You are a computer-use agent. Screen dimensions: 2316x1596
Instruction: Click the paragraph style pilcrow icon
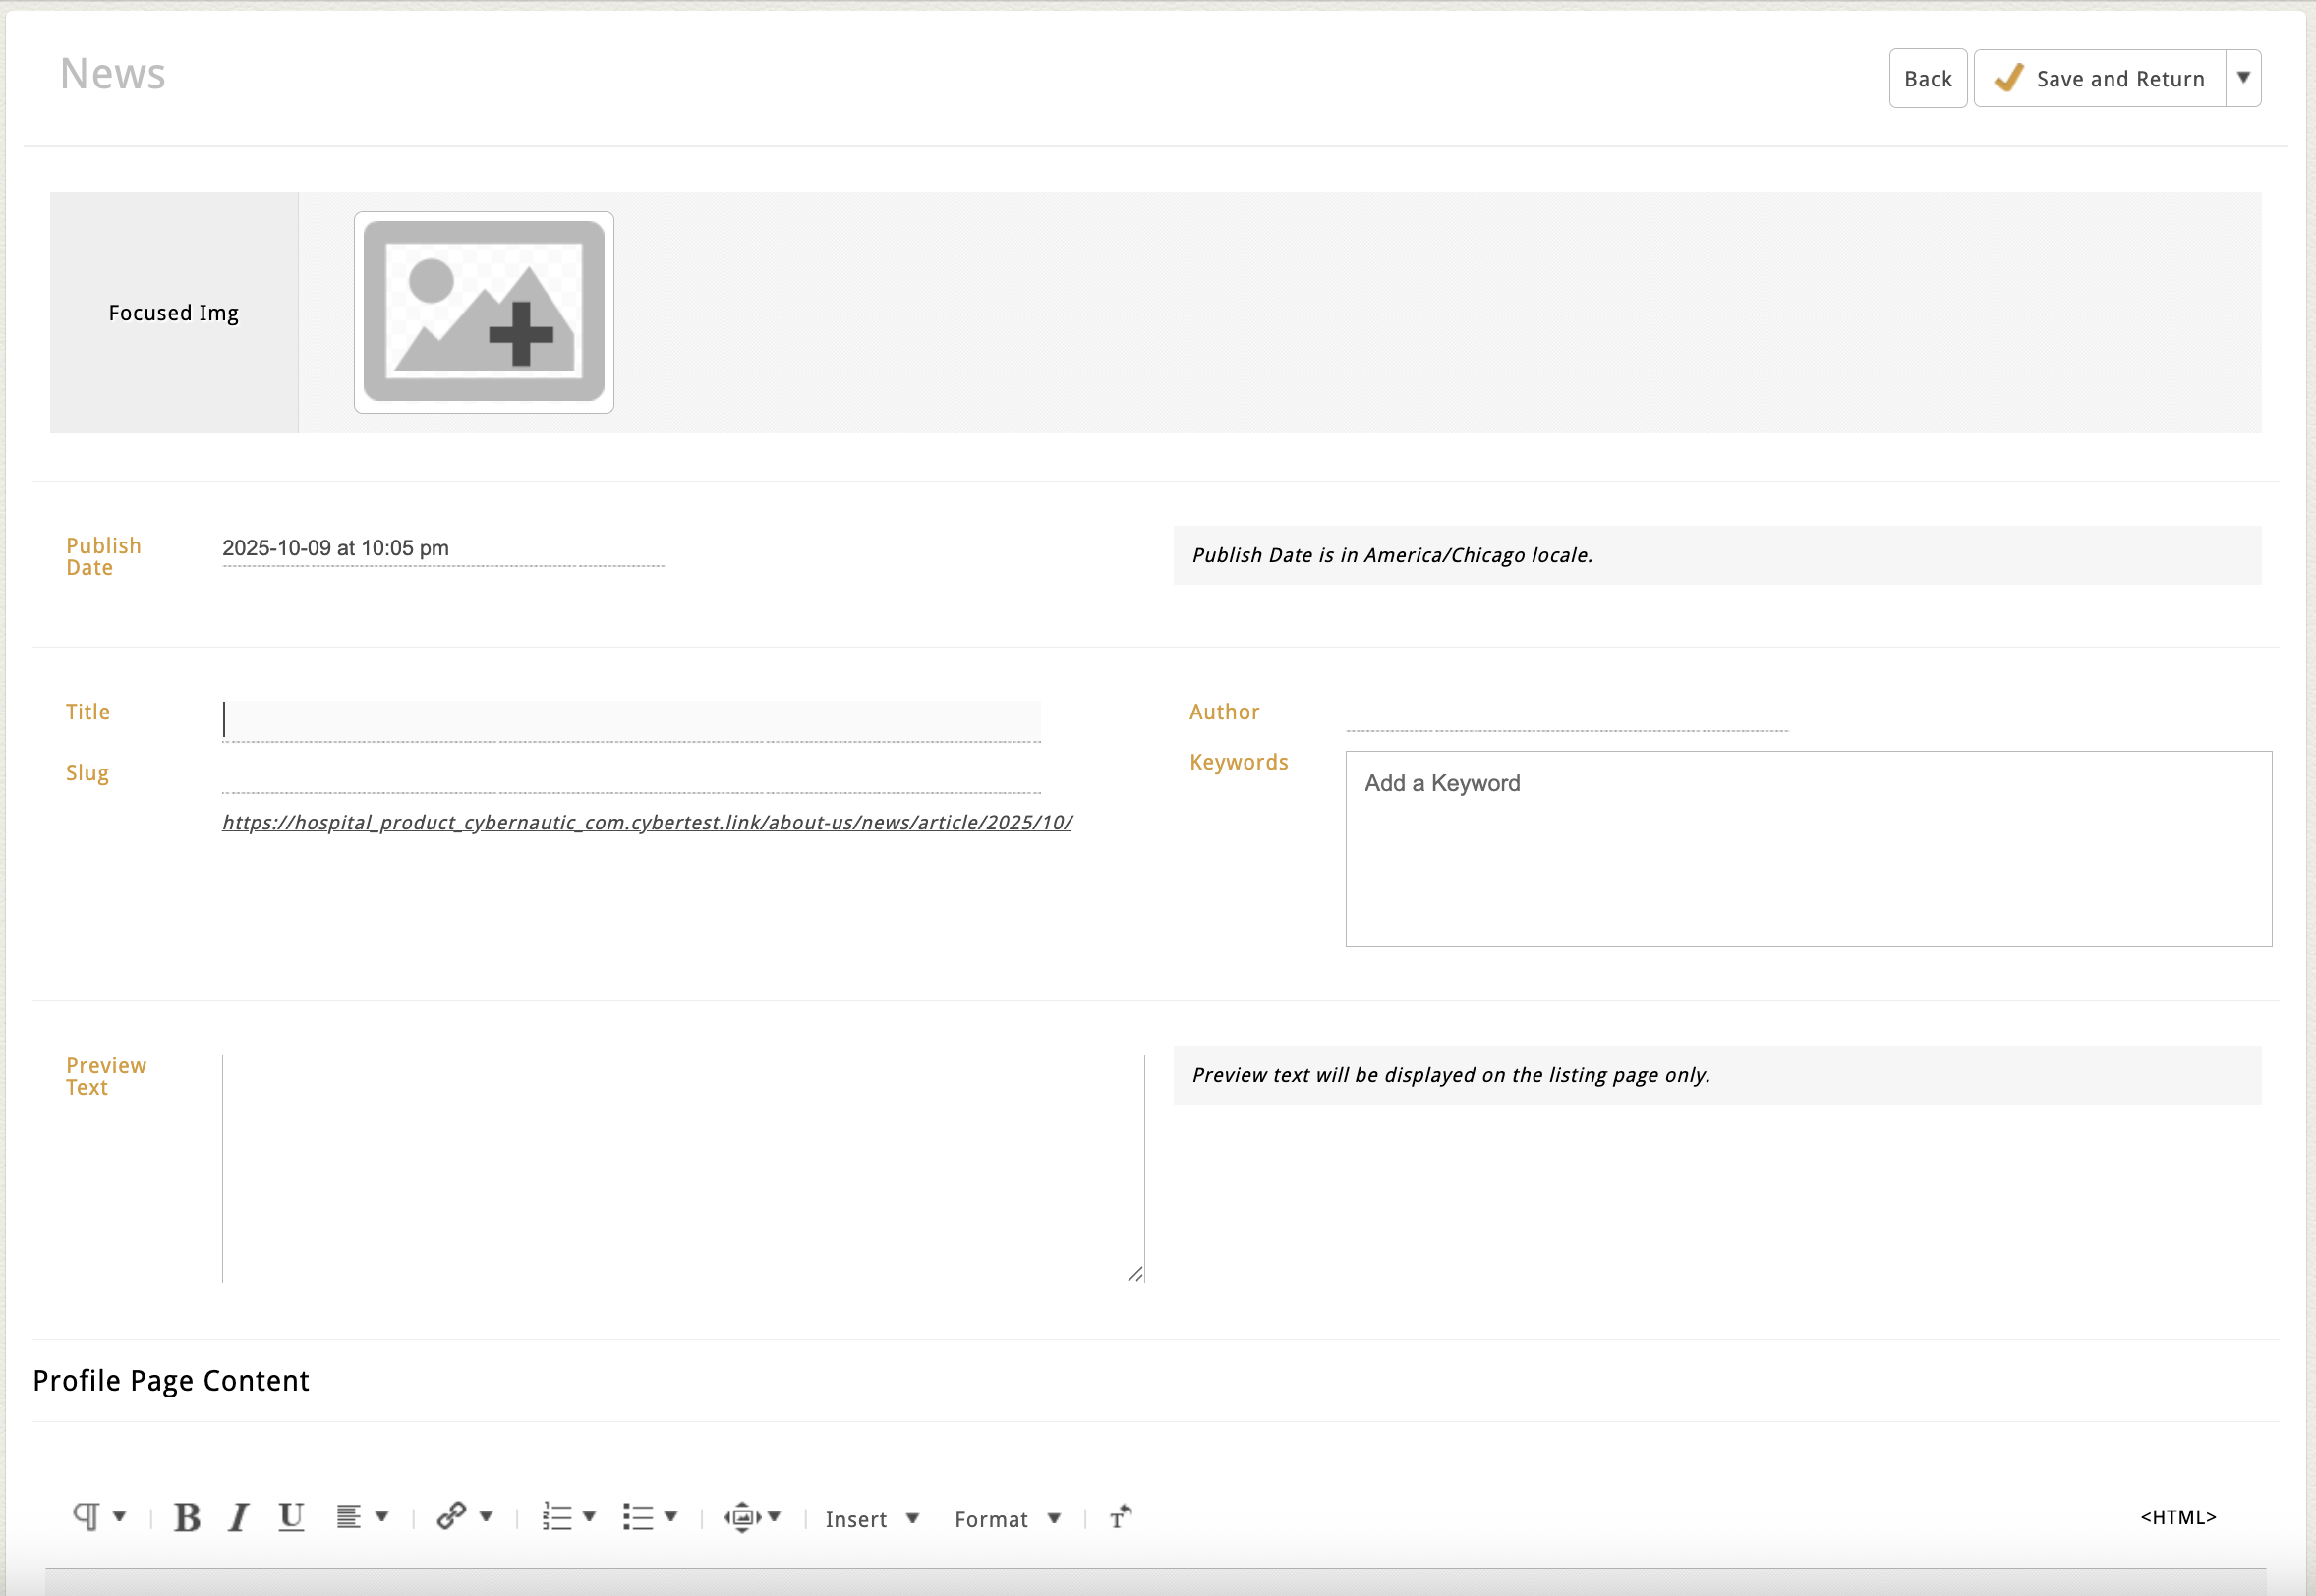coord(86,1517)
